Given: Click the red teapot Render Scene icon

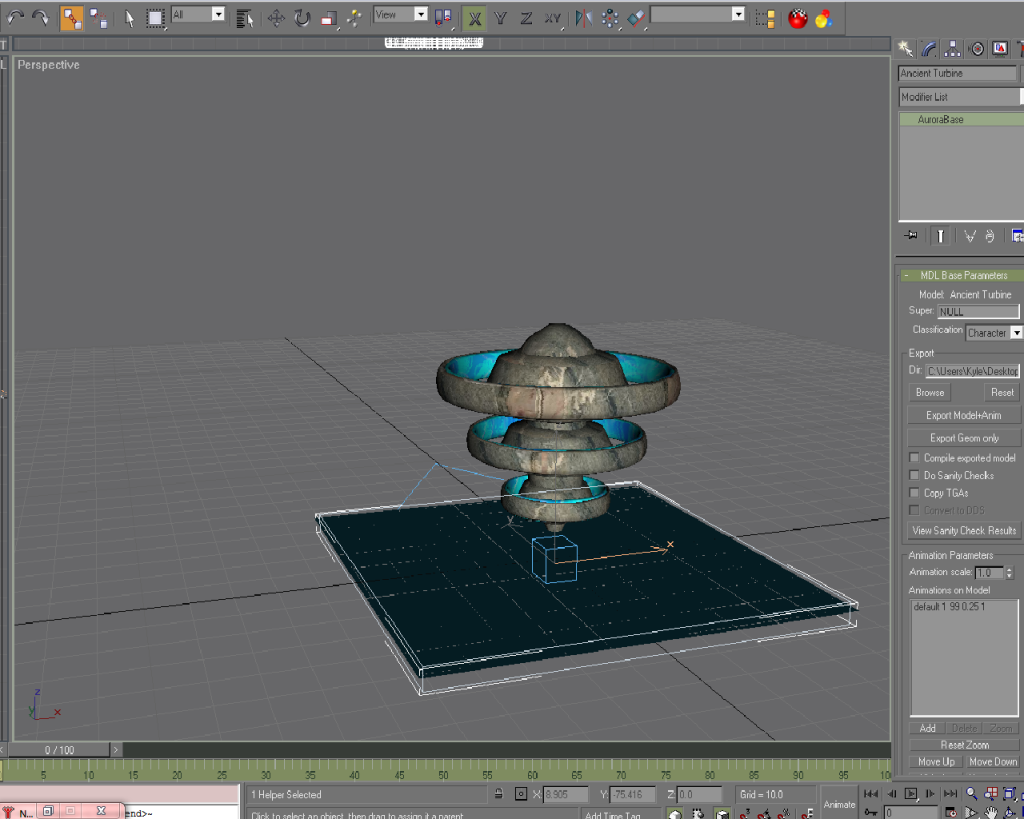Looking at the screenshot, I should point(797,18).
